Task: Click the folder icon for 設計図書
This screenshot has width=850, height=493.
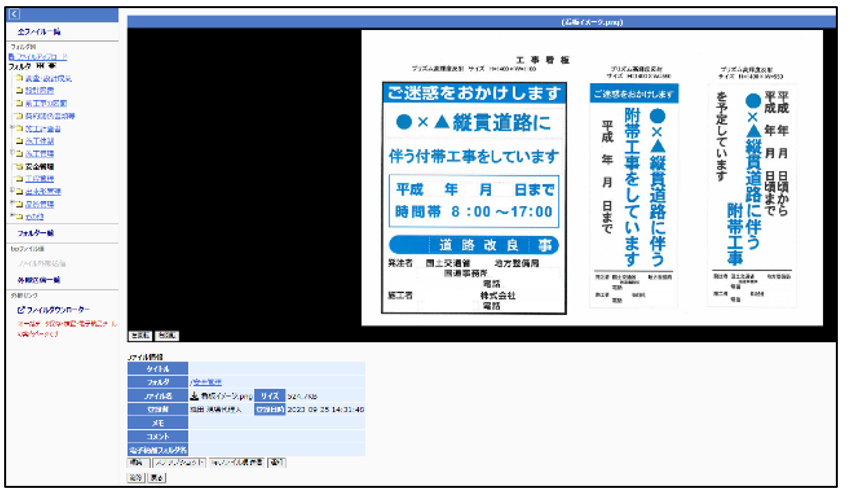Action: coord(19,90)
